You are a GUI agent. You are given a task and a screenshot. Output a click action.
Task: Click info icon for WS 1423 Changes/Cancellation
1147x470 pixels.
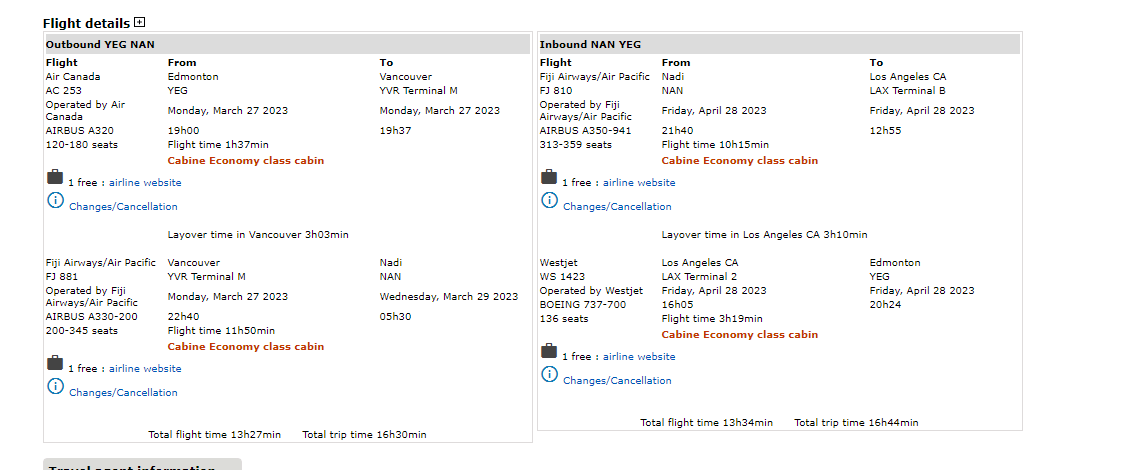(x=549, y=375)
